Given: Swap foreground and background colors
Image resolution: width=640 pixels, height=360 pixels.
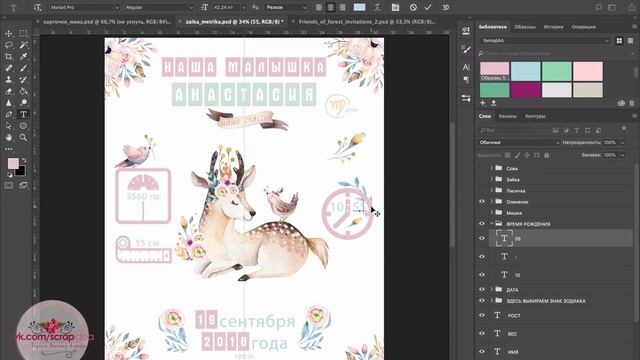Looking at the screenshot, I should click(x=24, y=160).
